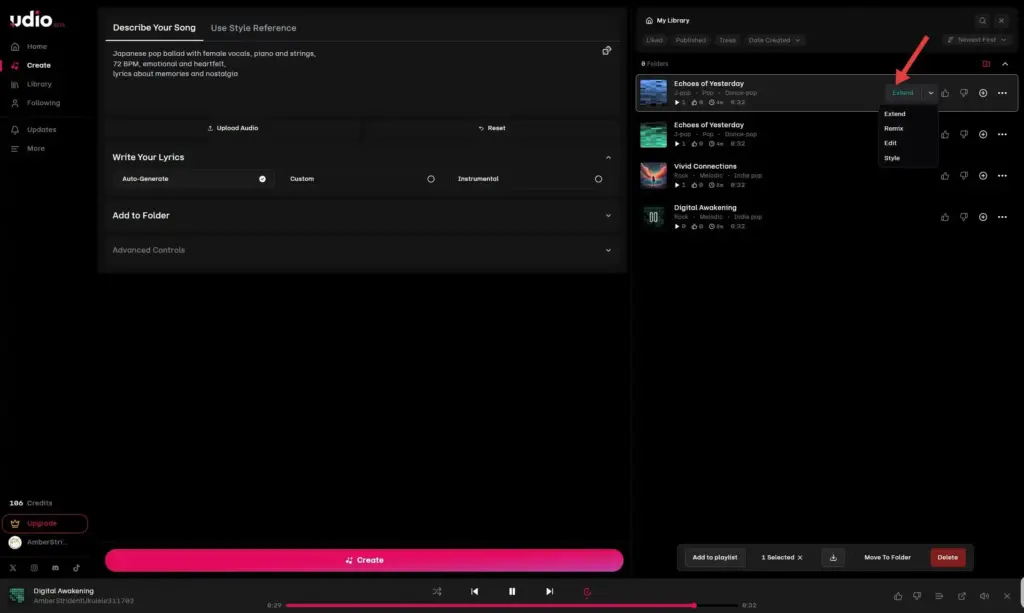The height and width of the screenshot is (613, 1024).
Task: Open Vivid Connections cover thumbnail
Action: pyautogui.click(x=653, y=176)
